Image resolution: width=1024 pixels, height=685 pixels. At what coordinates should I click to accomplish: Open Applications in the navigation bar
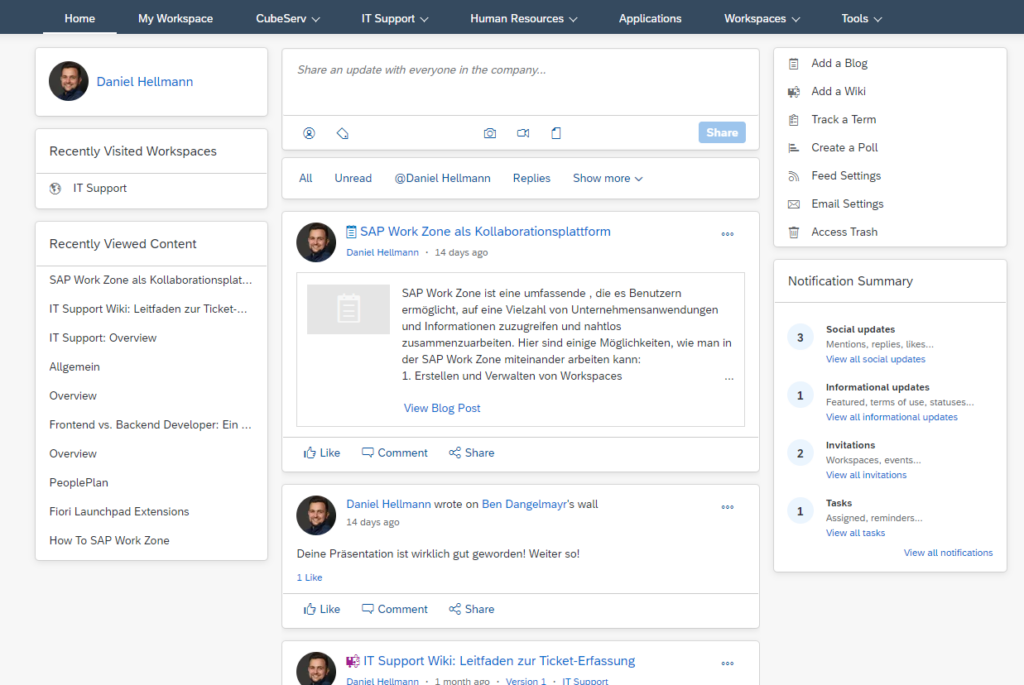point(650,18)
